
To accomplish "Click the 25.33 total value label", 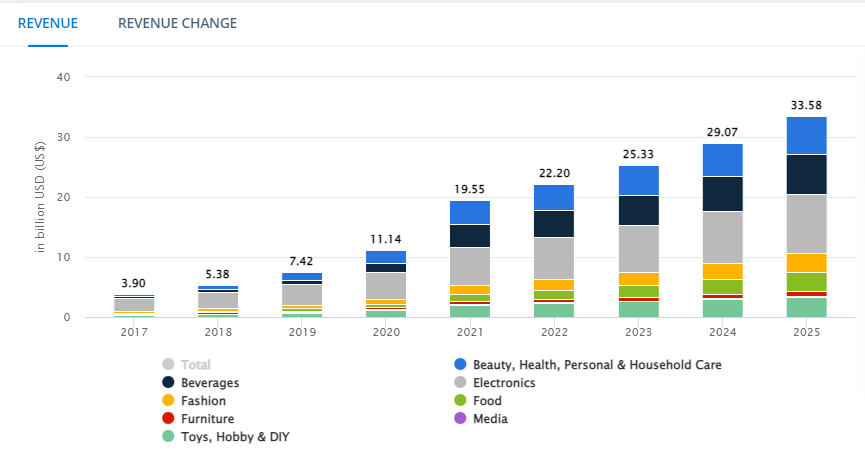I will tap(638, 154).
